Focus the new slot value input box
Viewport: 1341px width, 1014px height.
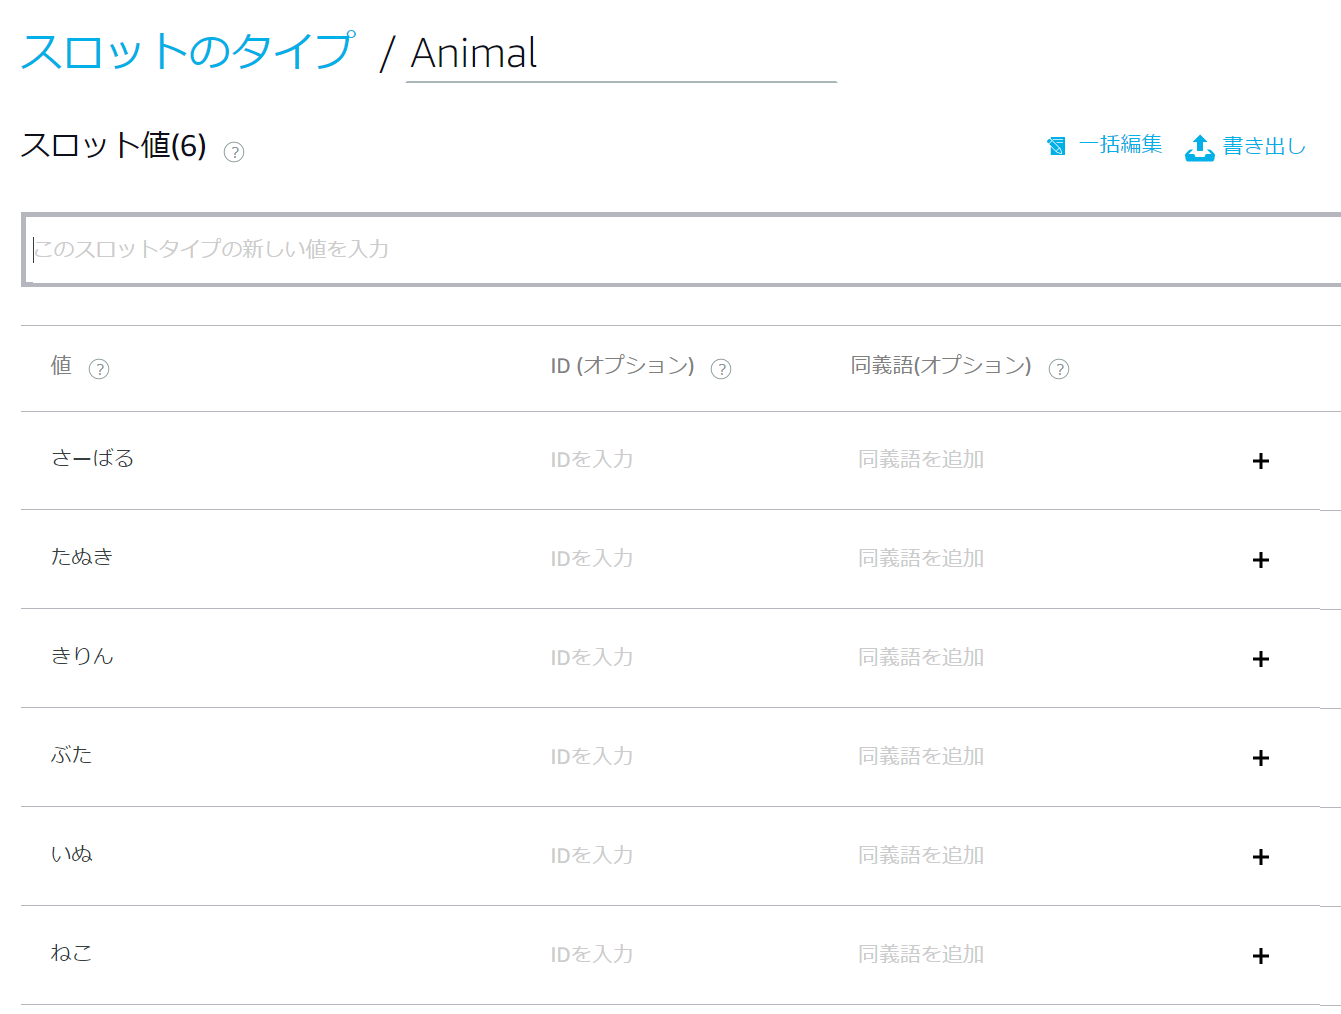pos(680,249)
